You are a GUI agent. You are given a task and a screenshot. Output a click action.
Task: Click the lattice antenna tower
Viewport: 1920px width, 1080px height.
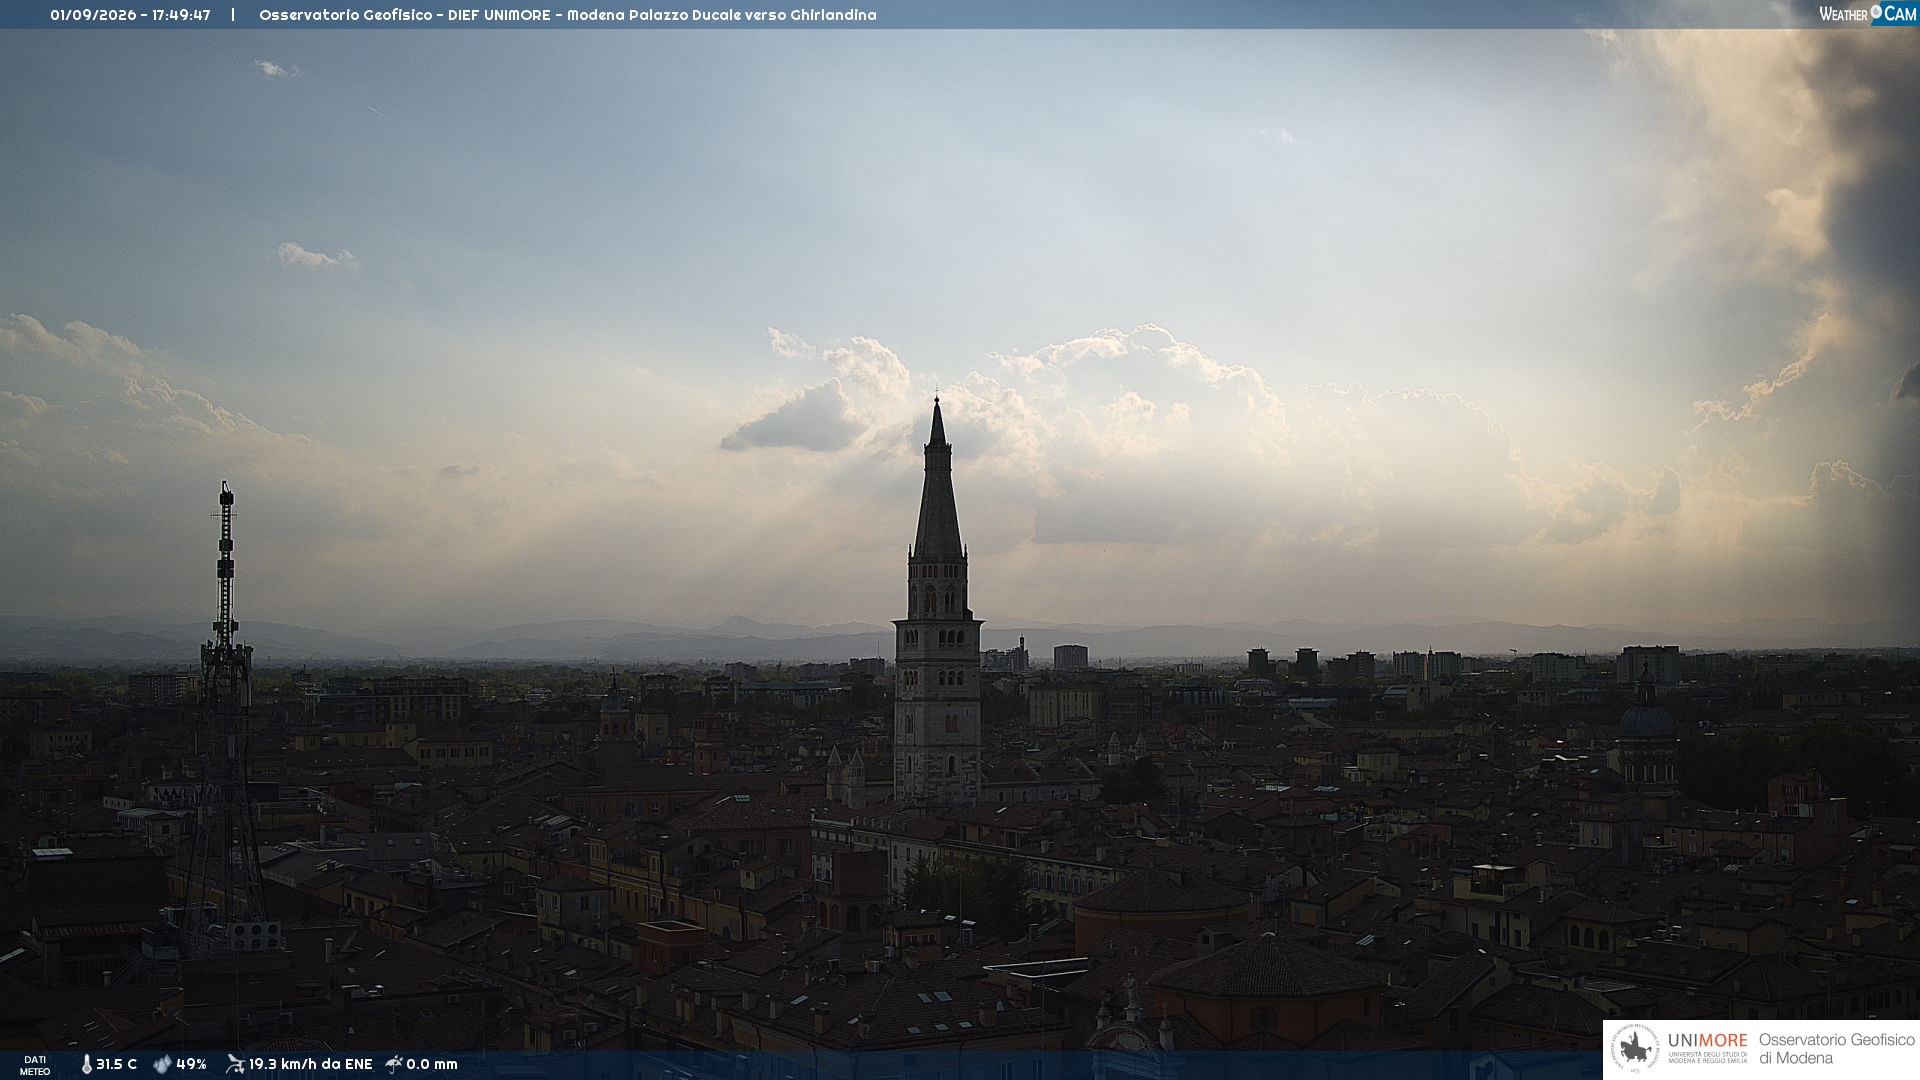pos(226,715)
